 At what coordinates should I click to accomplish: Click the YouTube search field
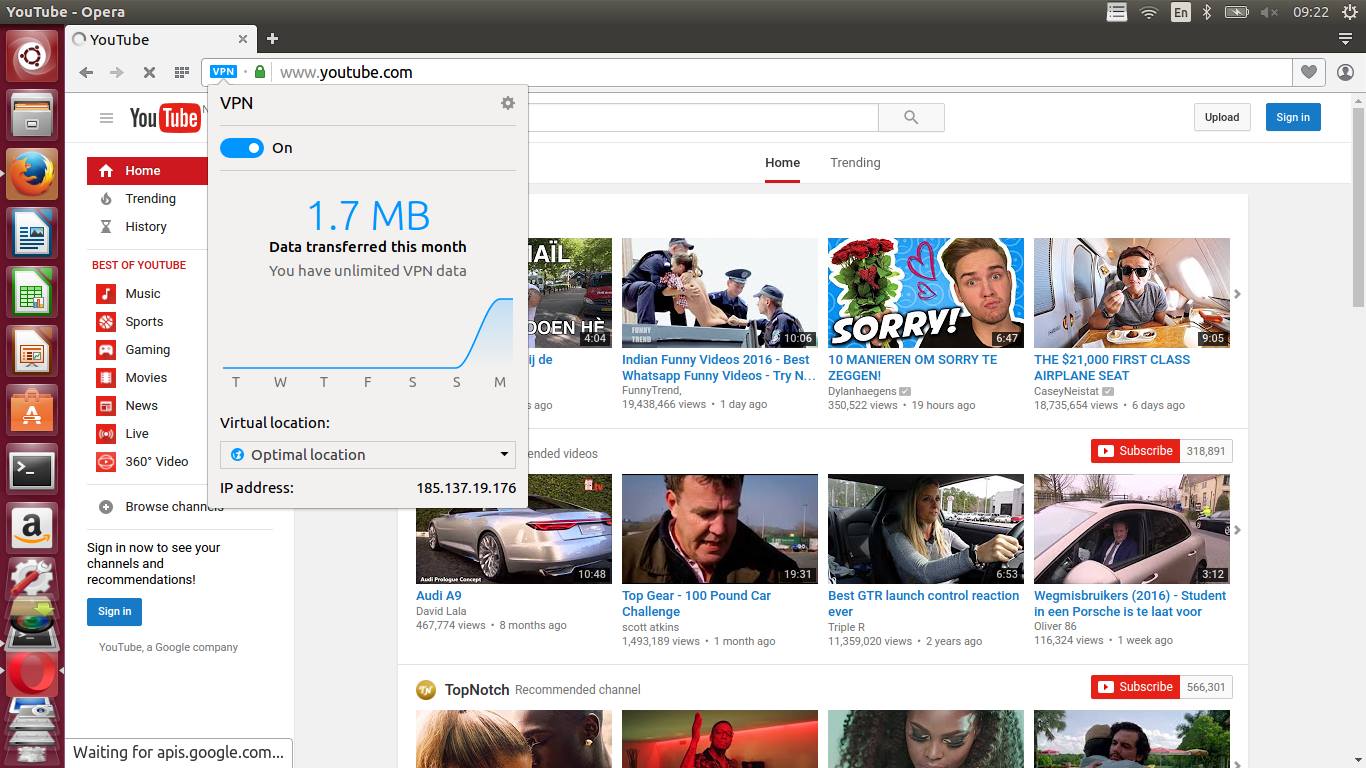702,117
